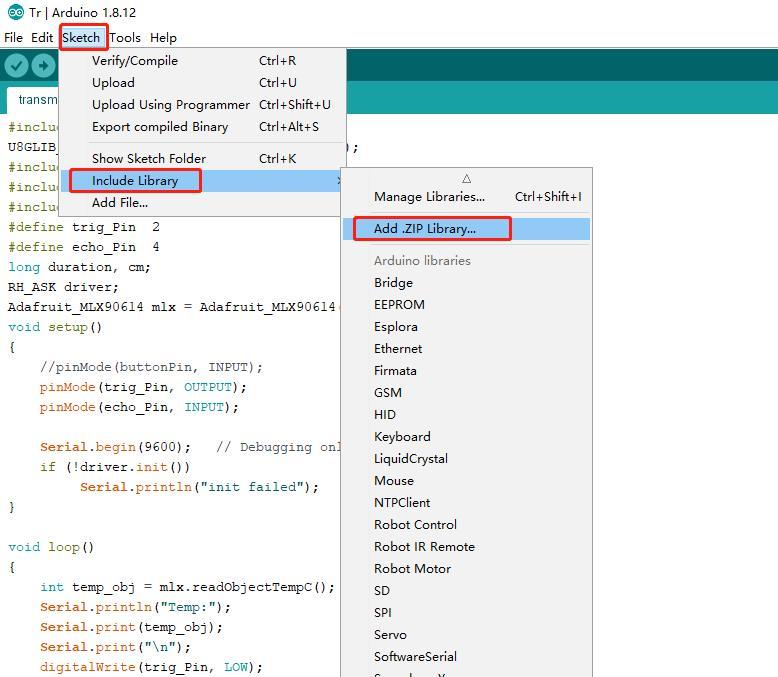Image resolution: width=778 pixels, height=677 pixels.
Task: Click the Upload arrow toolbar icon
Action: (x=44, y=66)
